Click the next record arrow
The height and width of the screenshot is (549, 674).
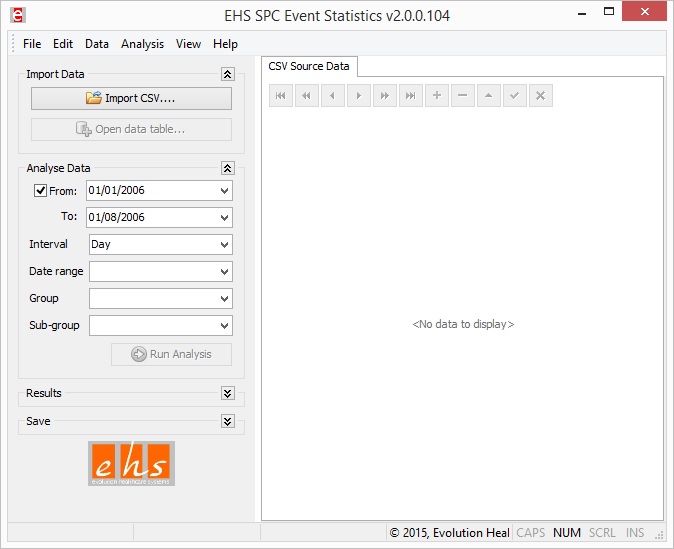coord(359,96)
